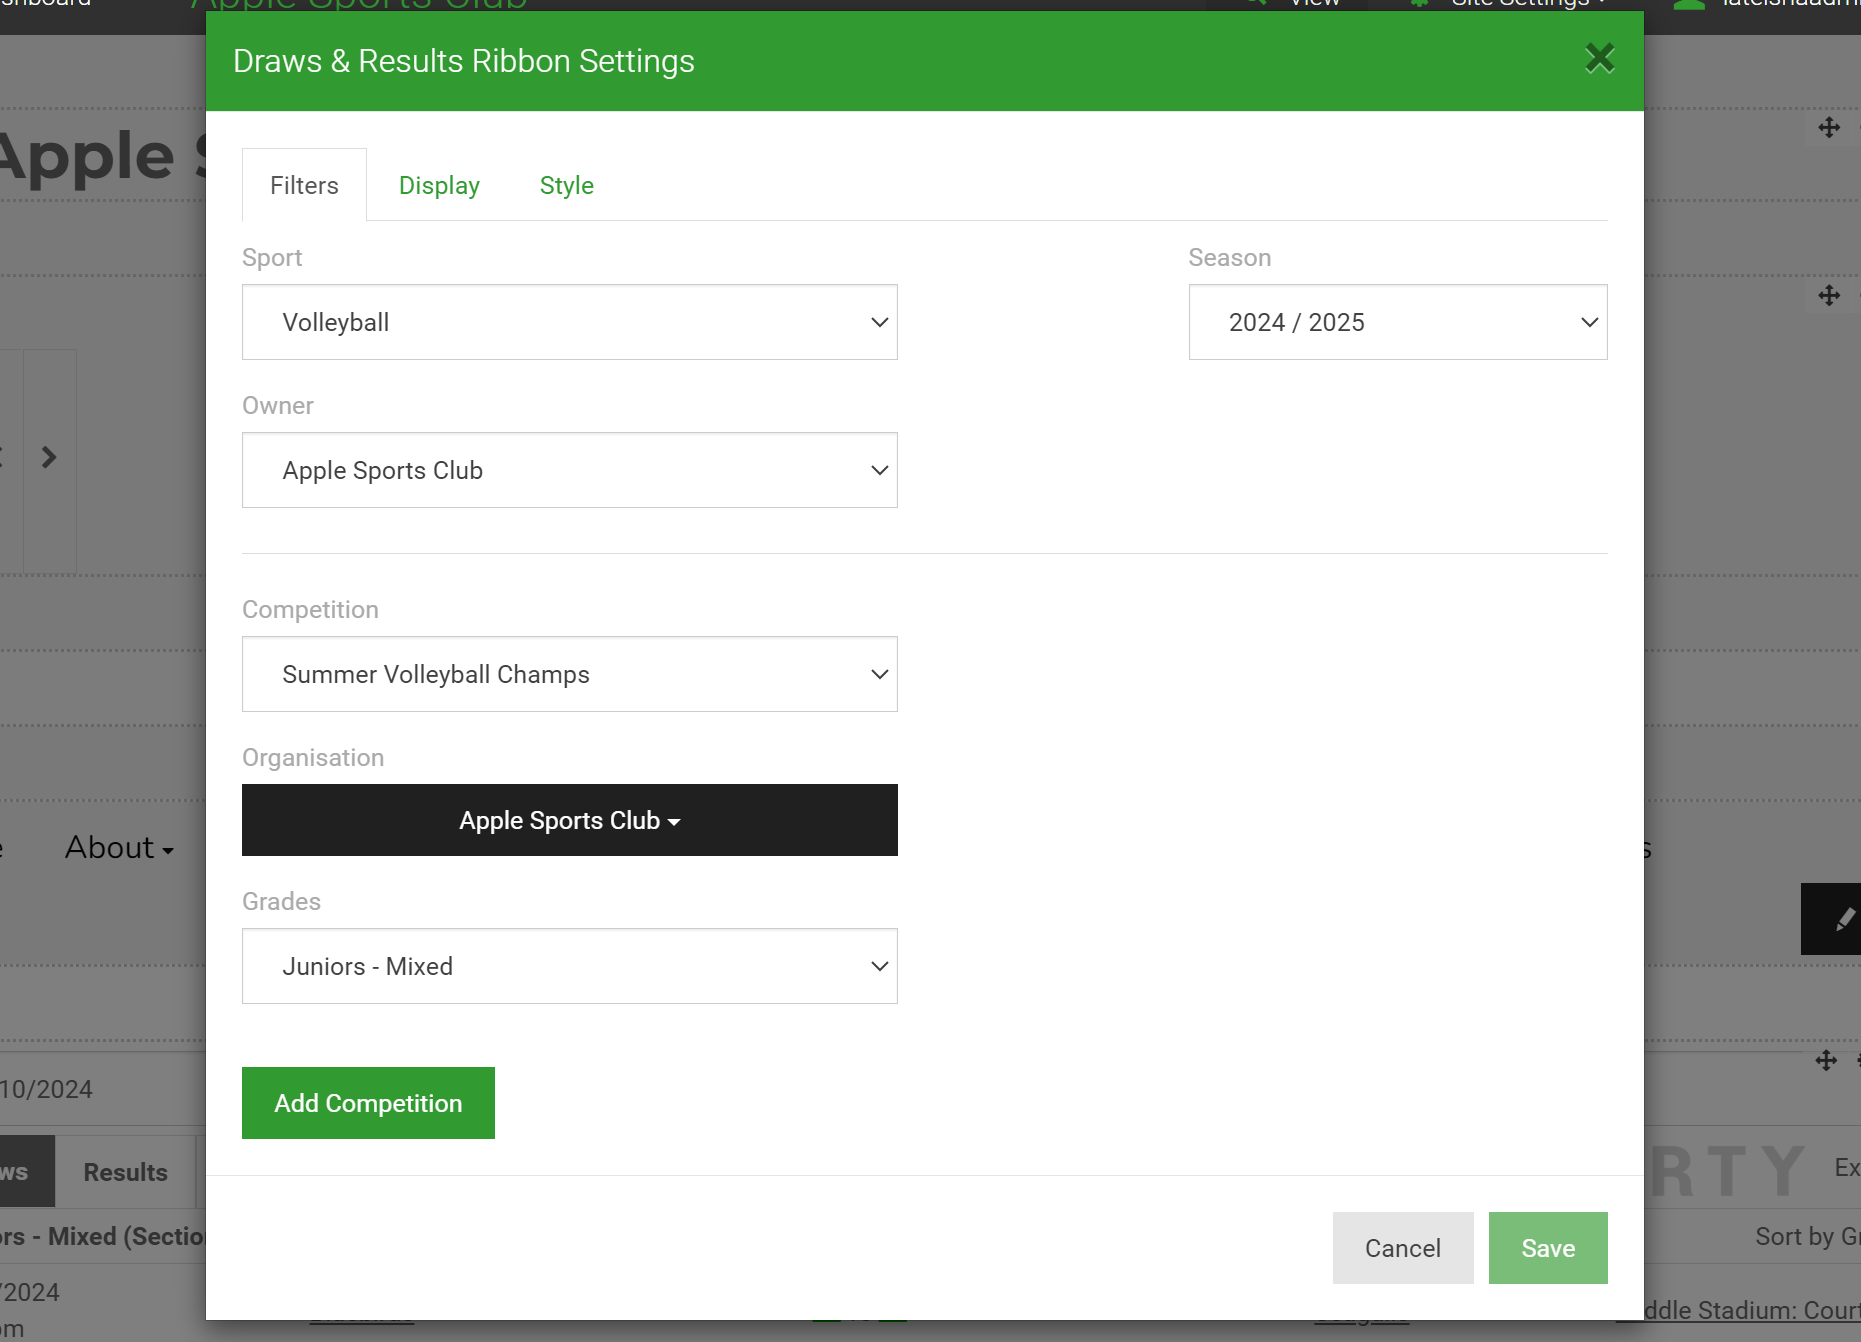1861x1342 pixels.
Task: Close the Ribbon Settings dialog
Action: coord(1600,59)
